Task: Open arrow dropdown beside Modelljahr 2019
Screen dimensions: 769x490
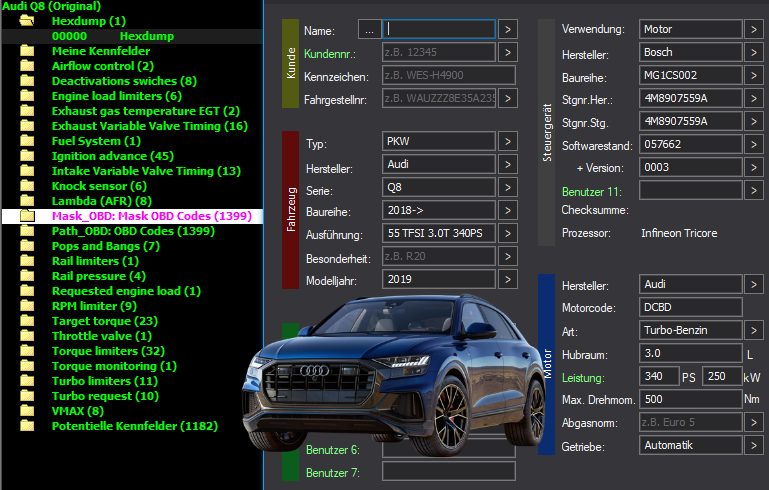Action: [508, 280]
